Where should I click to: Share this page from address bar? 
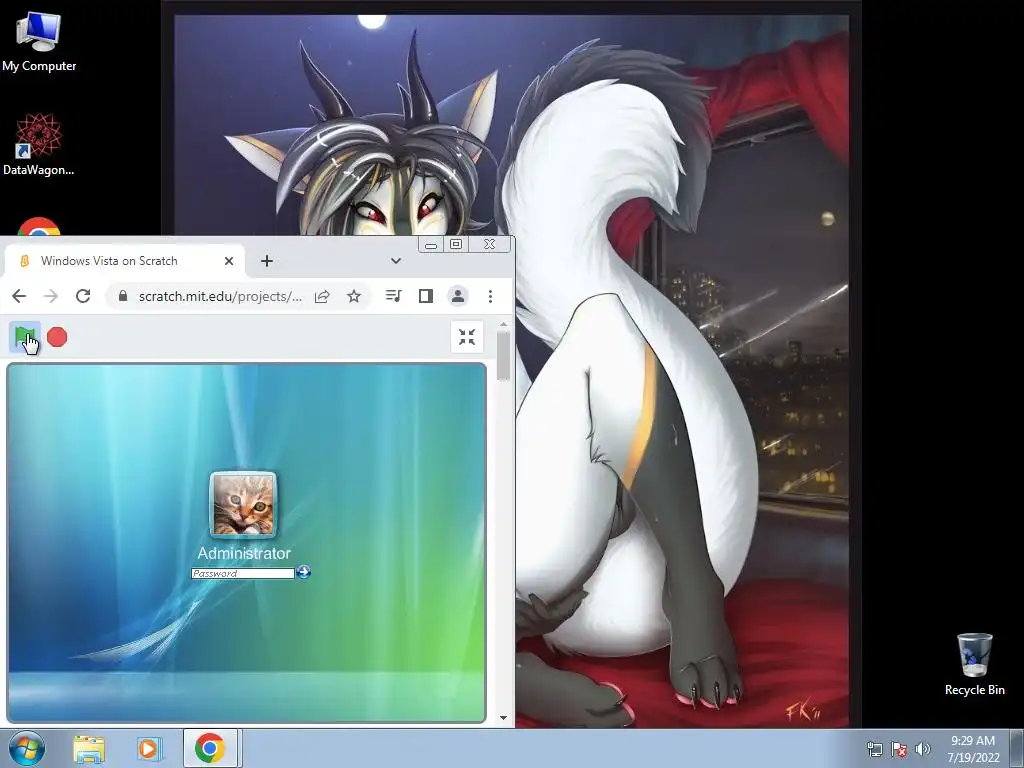click(x=322, y=296)
